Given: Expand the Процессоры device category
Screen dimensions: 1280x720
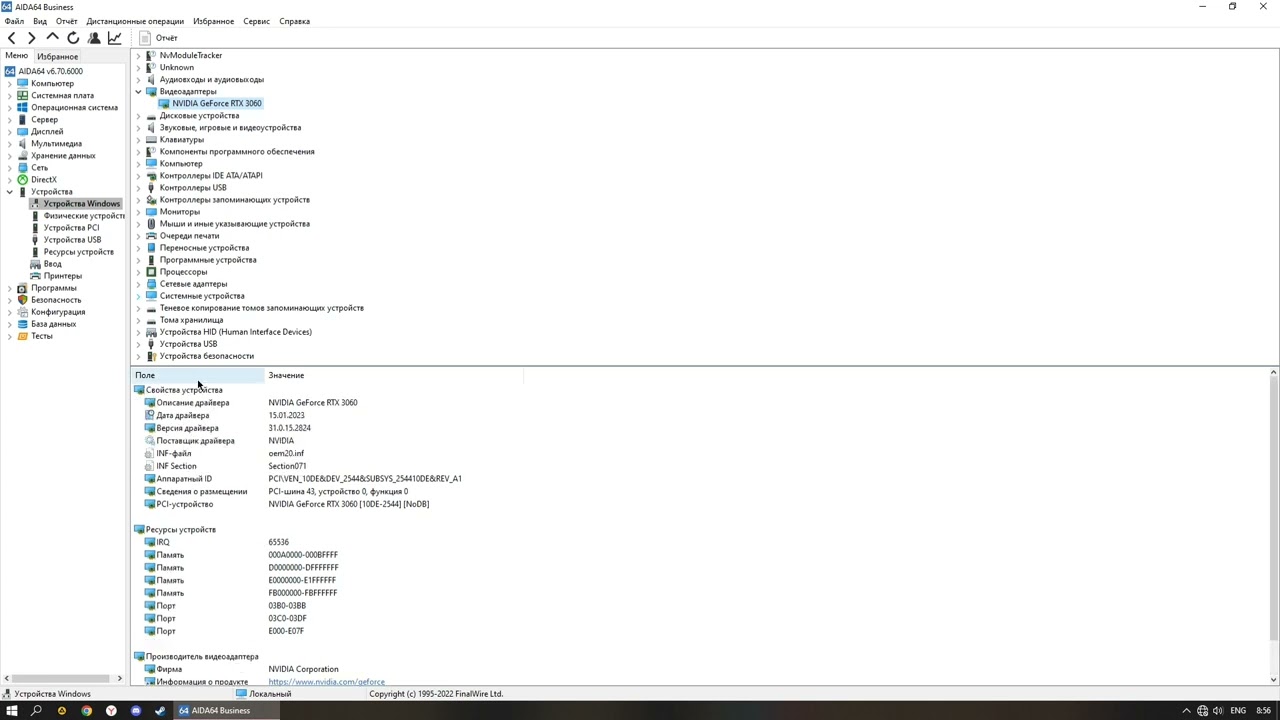Looking at the screenshot, I should click(138, 272).
